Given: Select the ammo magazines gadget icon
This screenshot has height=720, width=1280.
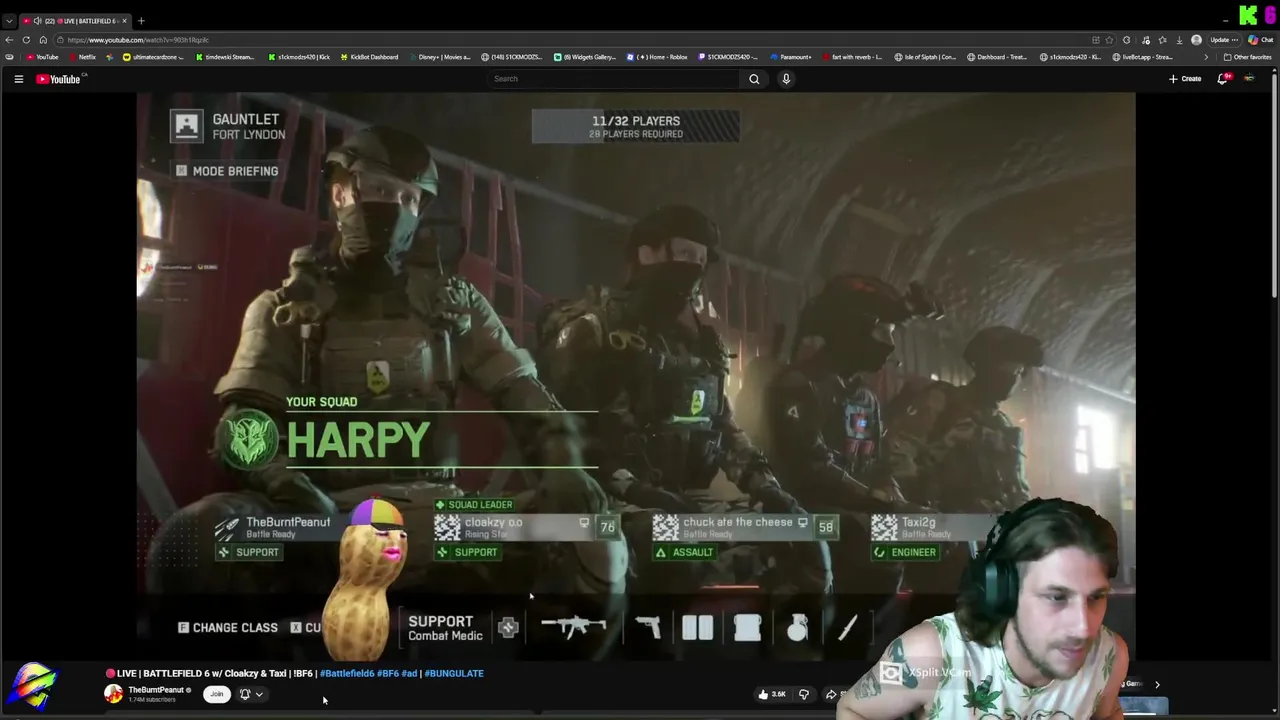Looking at the screenshot, I should click(697, 627).
